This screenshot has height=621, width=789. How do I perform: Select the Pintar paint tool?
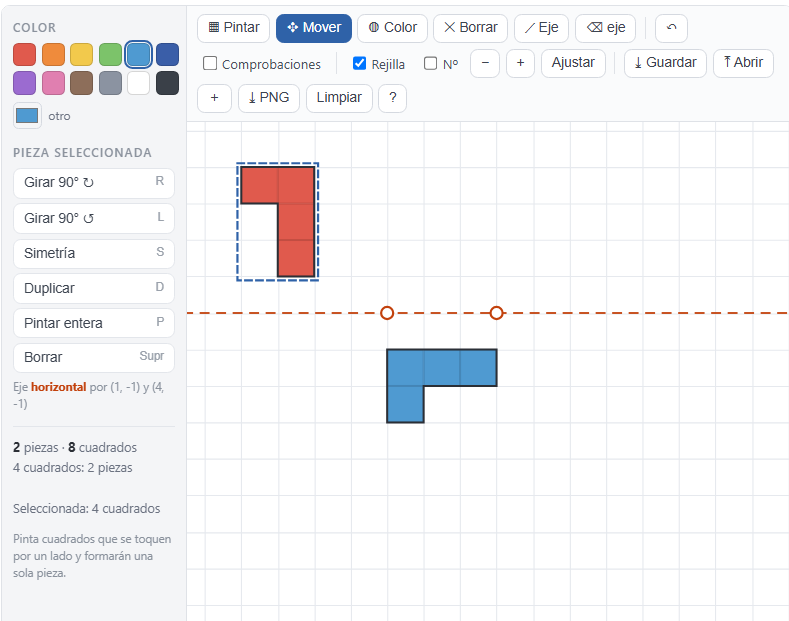pyautogui.click(x=233, y=28)
